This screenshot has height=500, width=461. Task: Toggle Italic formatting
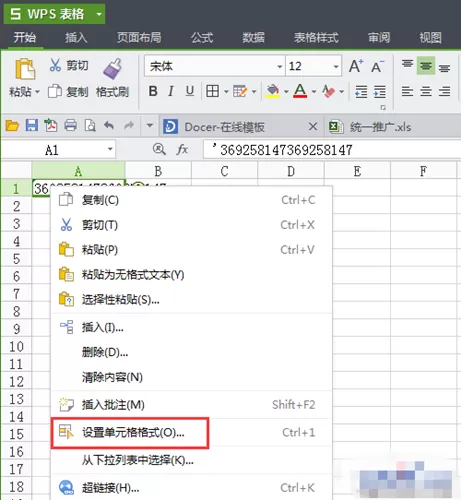coord(171,91)
